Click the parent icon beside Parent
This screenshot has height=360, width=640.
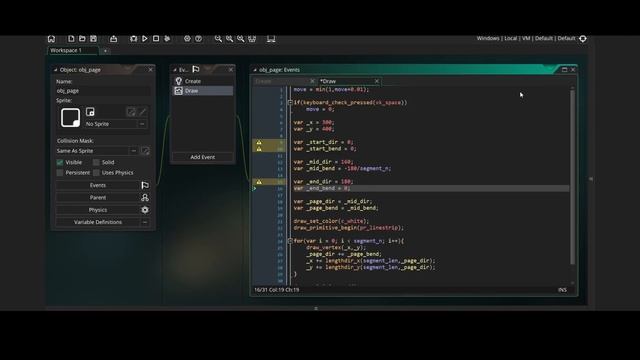[x=145, y=198]
